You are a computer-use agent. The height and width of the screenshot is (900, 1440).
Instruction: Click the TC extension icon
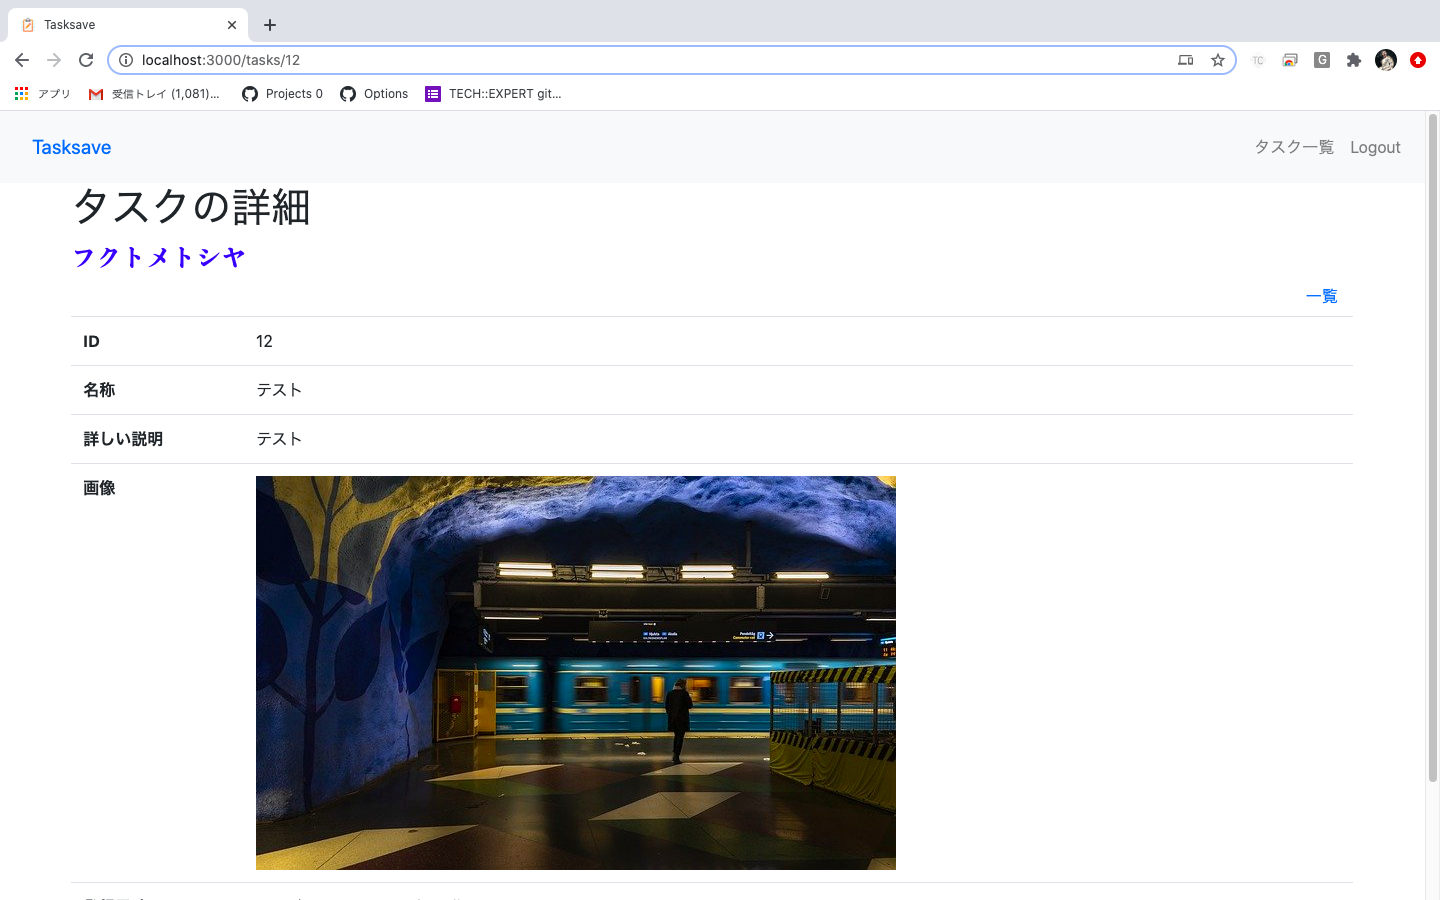(1258, 60)
